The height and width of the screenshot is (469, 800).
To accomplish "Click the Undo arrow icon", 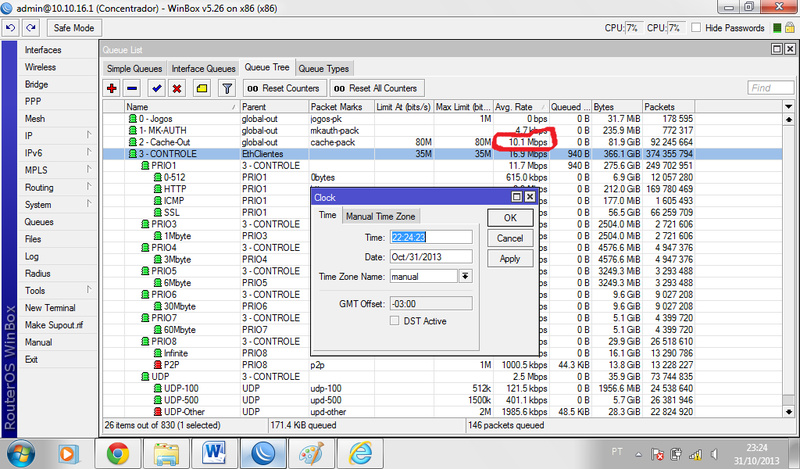I will point(11,28).
